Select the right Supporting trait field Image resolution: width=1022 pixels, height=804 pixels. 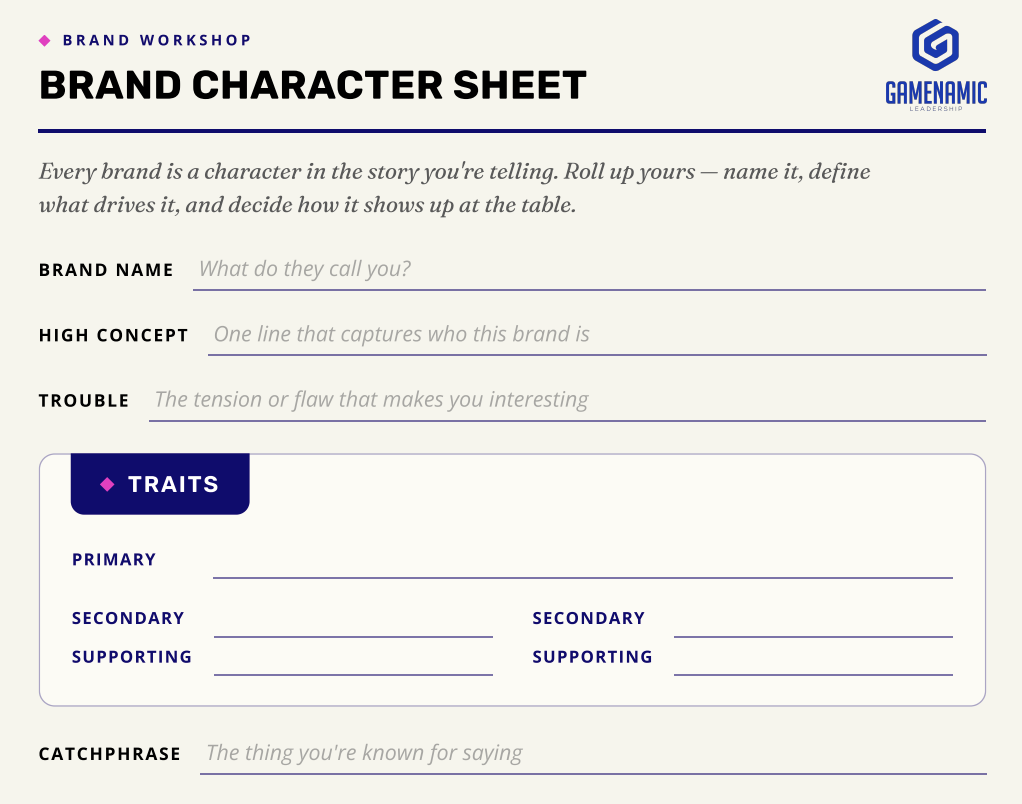pyautogui.click(x=813, y=659)
